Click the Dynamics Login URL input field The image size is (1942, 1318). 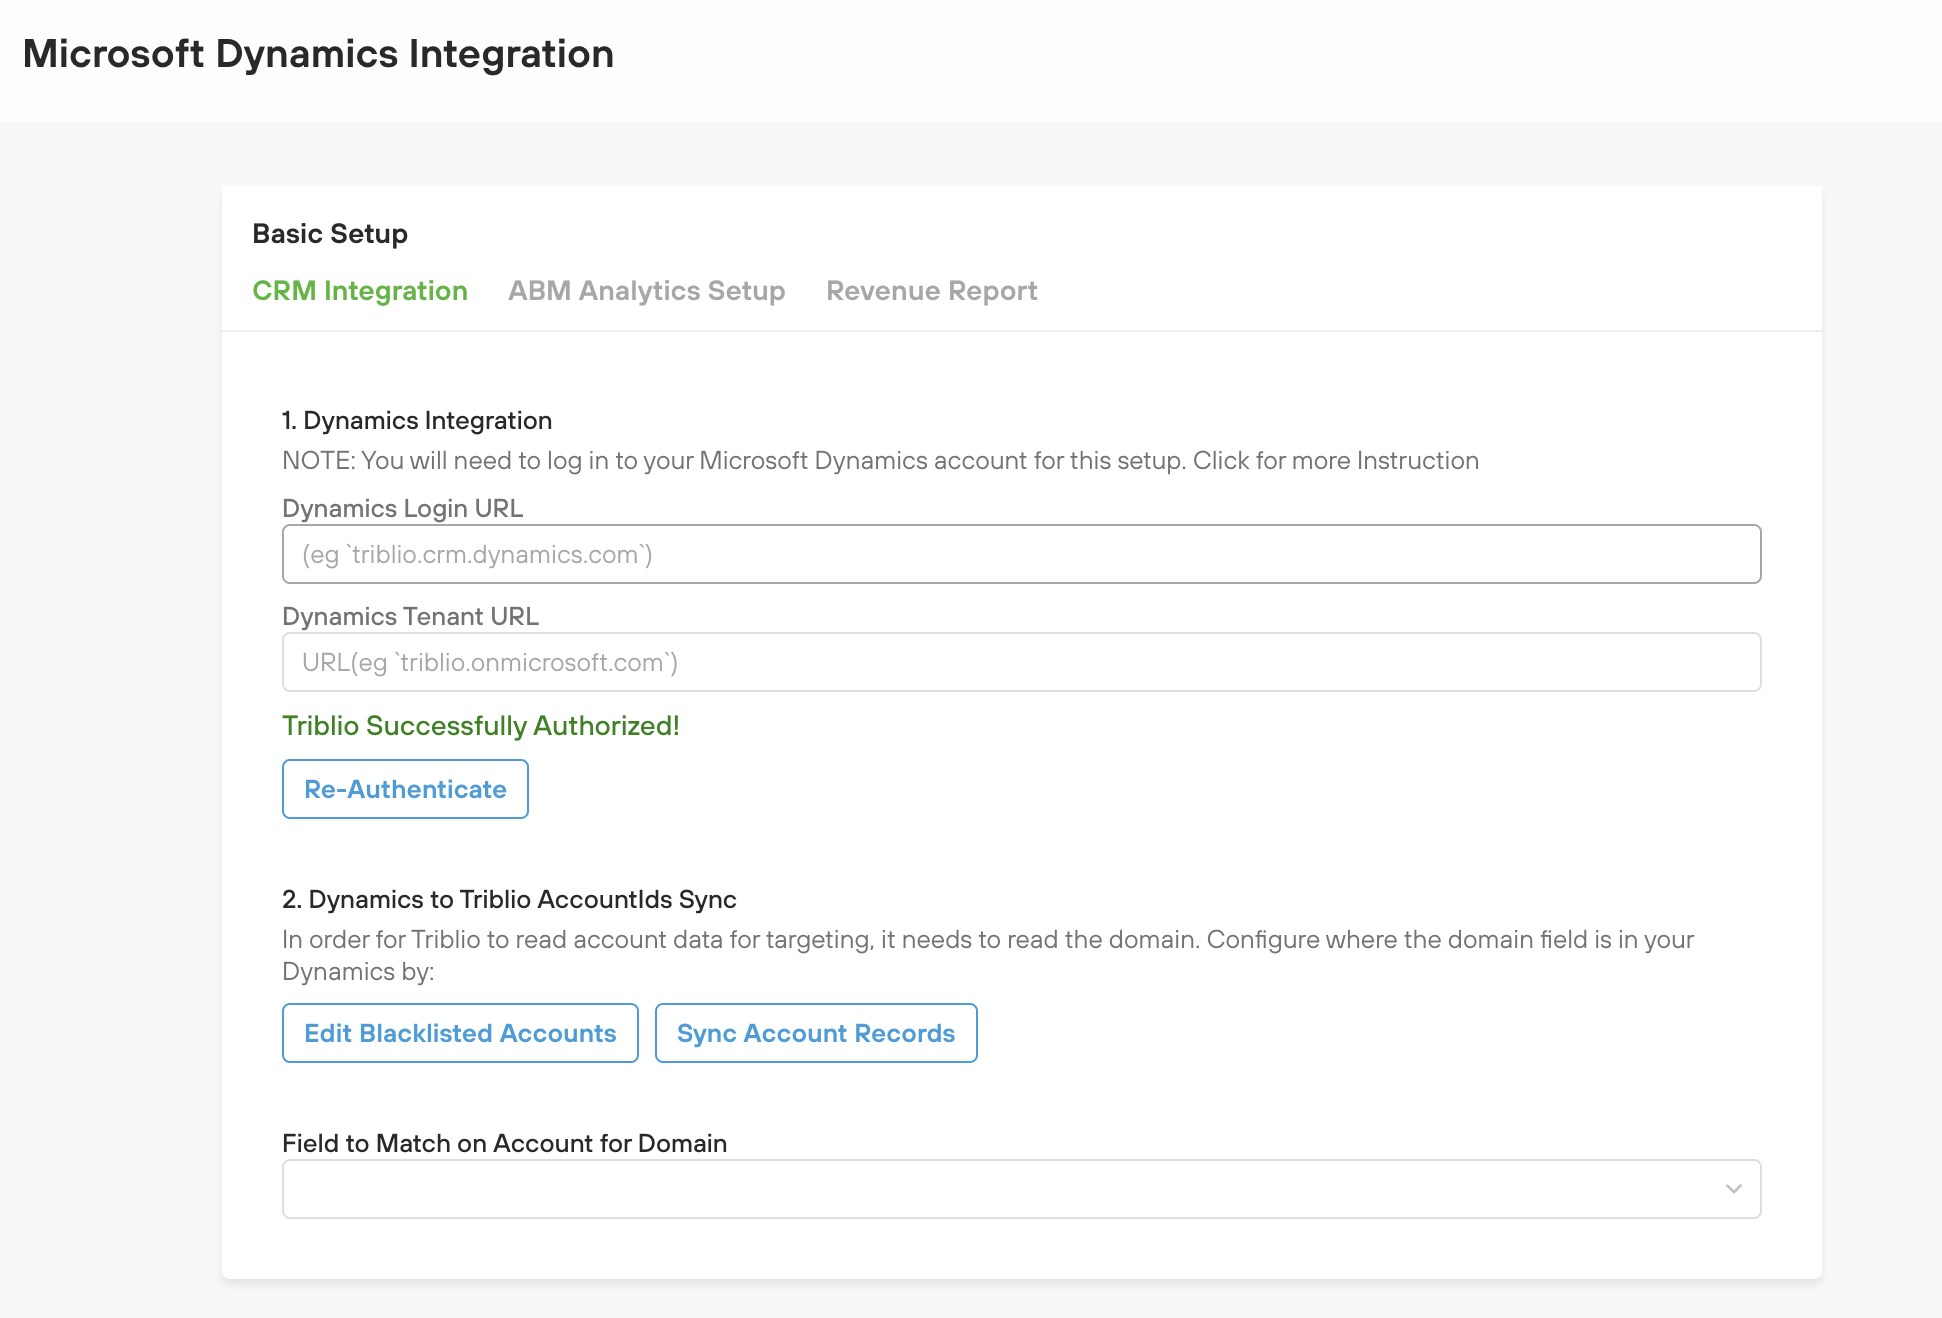pos(1020,554)
